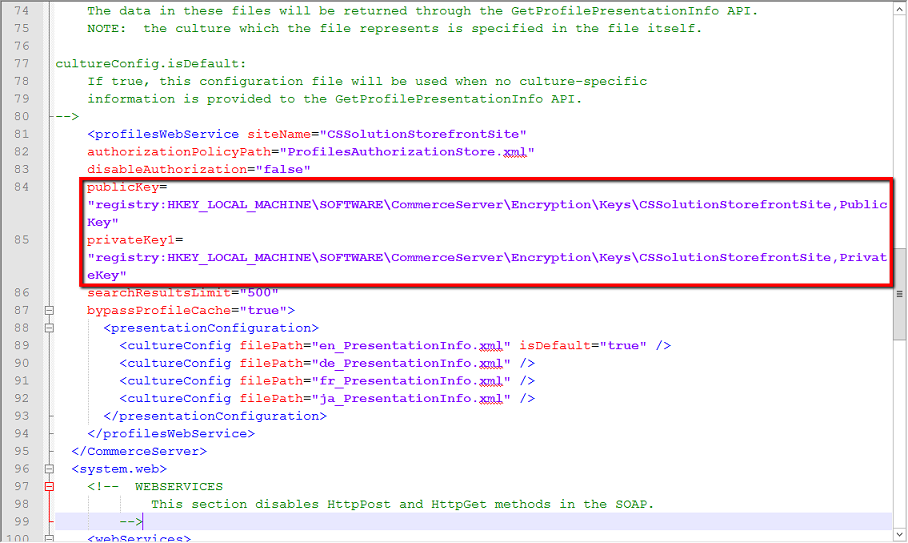The height and width of the screenshot is (543, 908).
Task: Collapse the fold marker on line 87
Action: coord(49,310)
